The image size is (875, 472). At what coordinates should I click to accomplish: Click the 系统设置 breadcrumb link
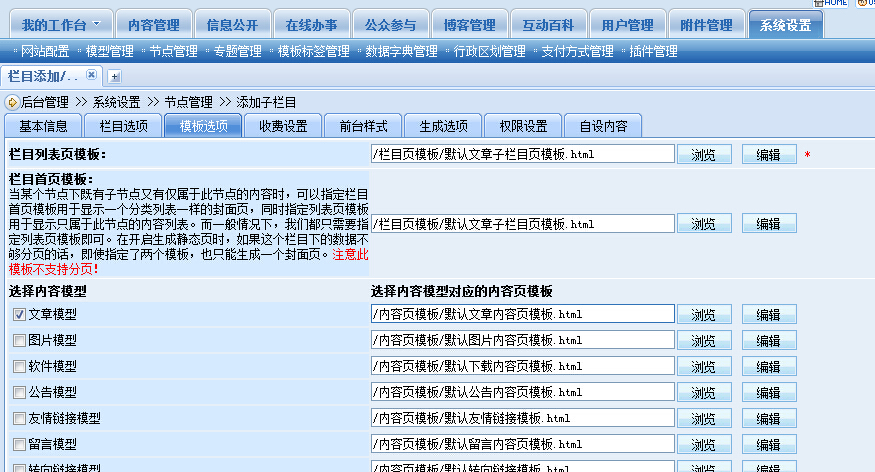pos(117,102)
